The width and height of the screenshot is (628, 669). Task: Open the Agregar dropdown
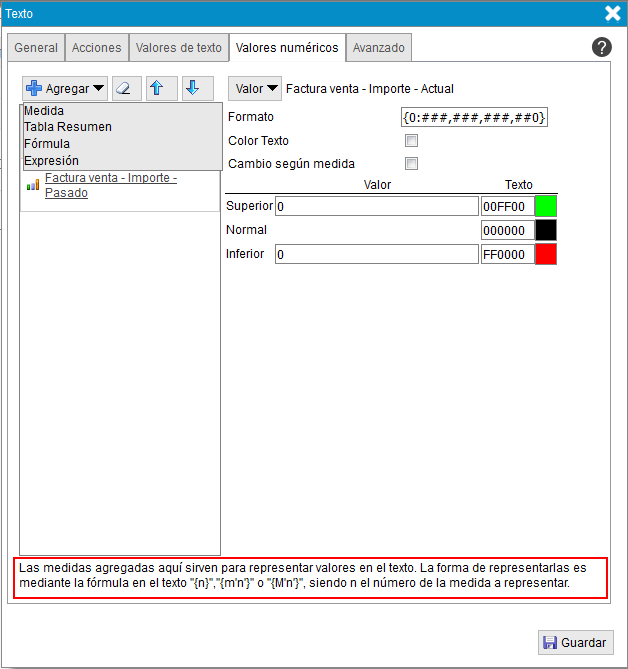65,88
